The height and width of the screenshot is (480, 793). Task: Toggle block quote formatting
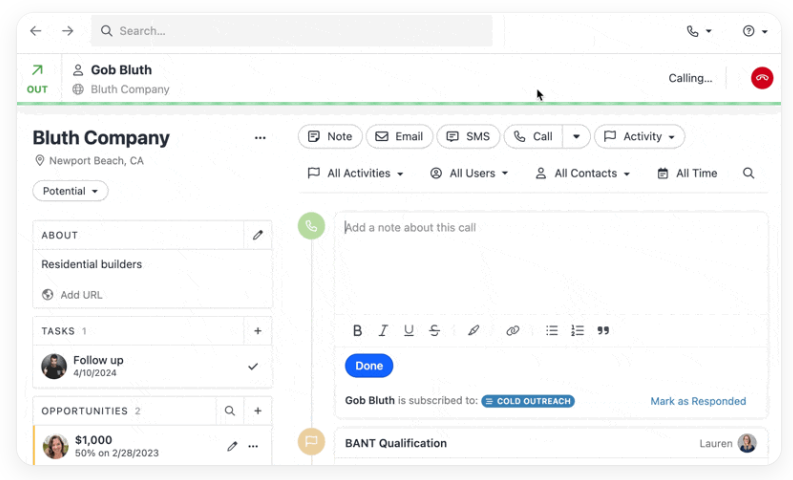pyautogui.click(x=603, y=331)
